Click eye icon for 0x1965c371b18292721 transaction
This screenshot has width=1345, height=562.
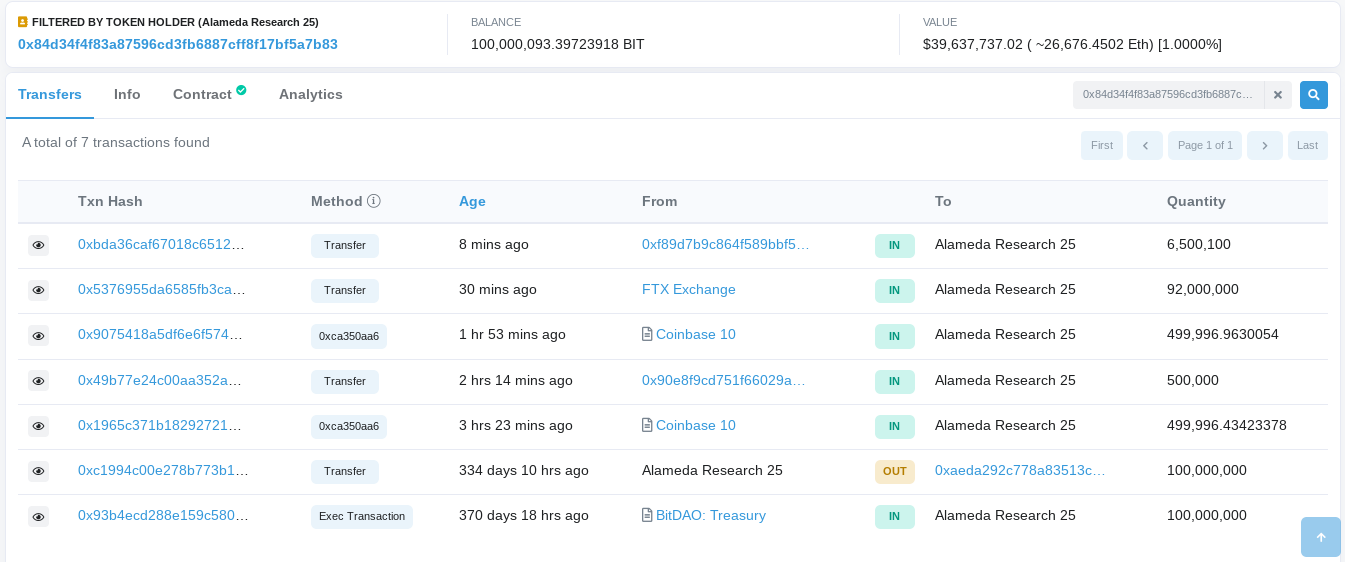38,426
